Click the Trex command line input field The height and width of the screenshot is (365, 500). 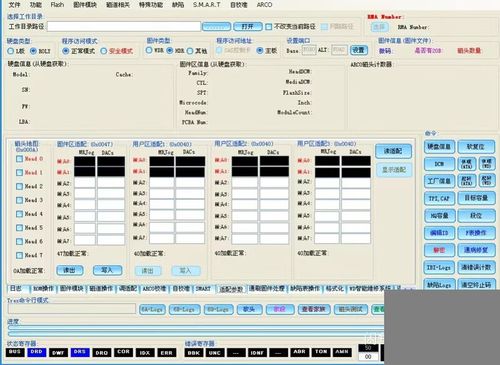pyautogui.click(x=72, y=309)
